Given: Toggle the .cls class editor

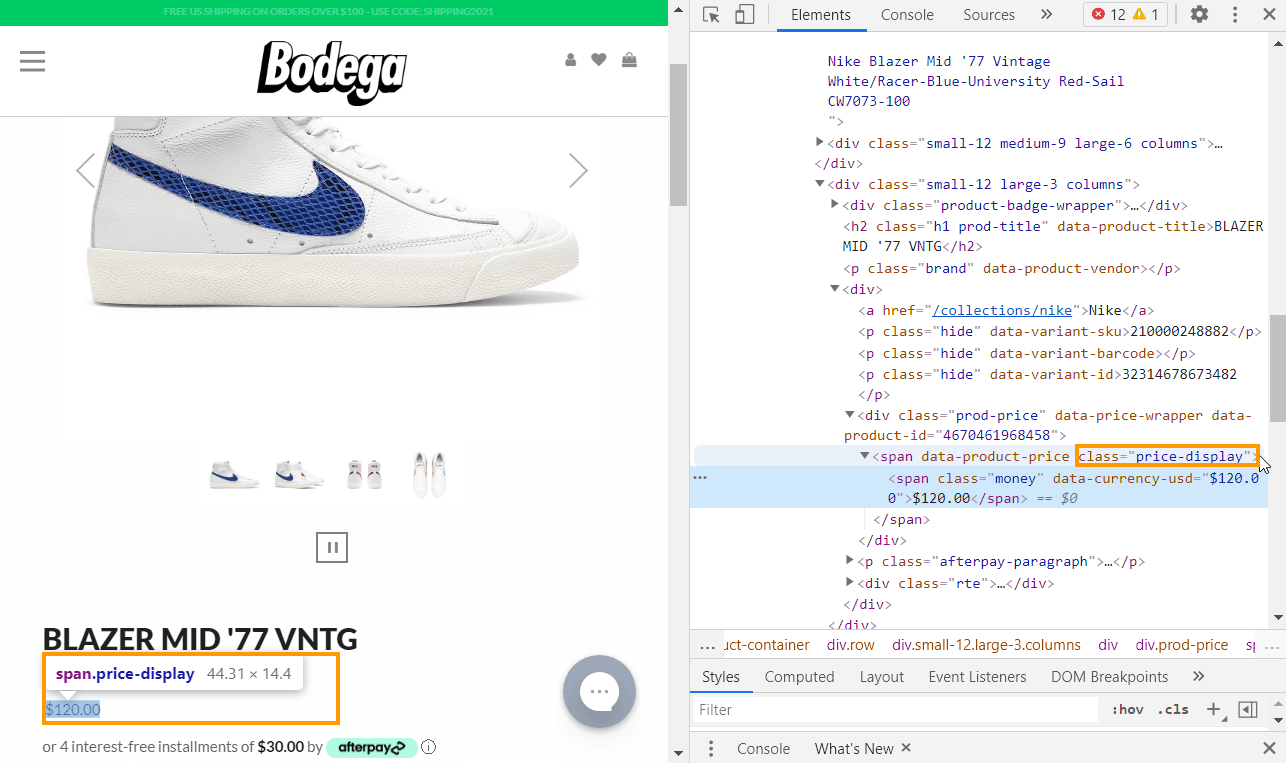Looking at the screenshot, I should 1173,709.
